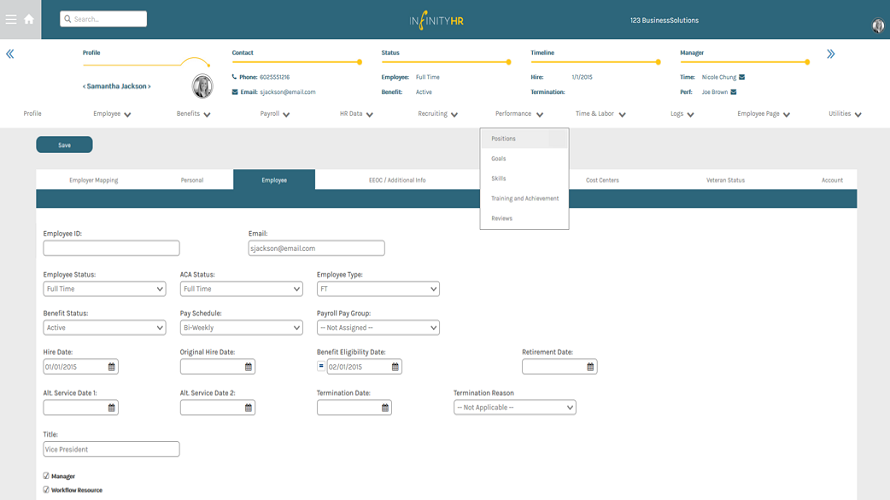Toggle the Workflow Resource checkbox
Image resolution: width=890 pixels, height=500 pixels.
(46, 489)
